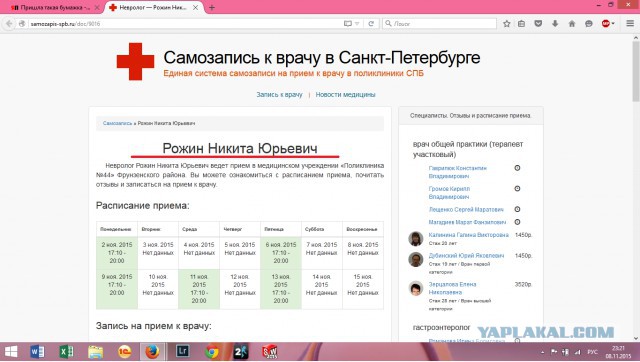Select the 'Невролог — Рожин Ник...' tab
The height and width of the screenshot is (362, 640).
153,7
